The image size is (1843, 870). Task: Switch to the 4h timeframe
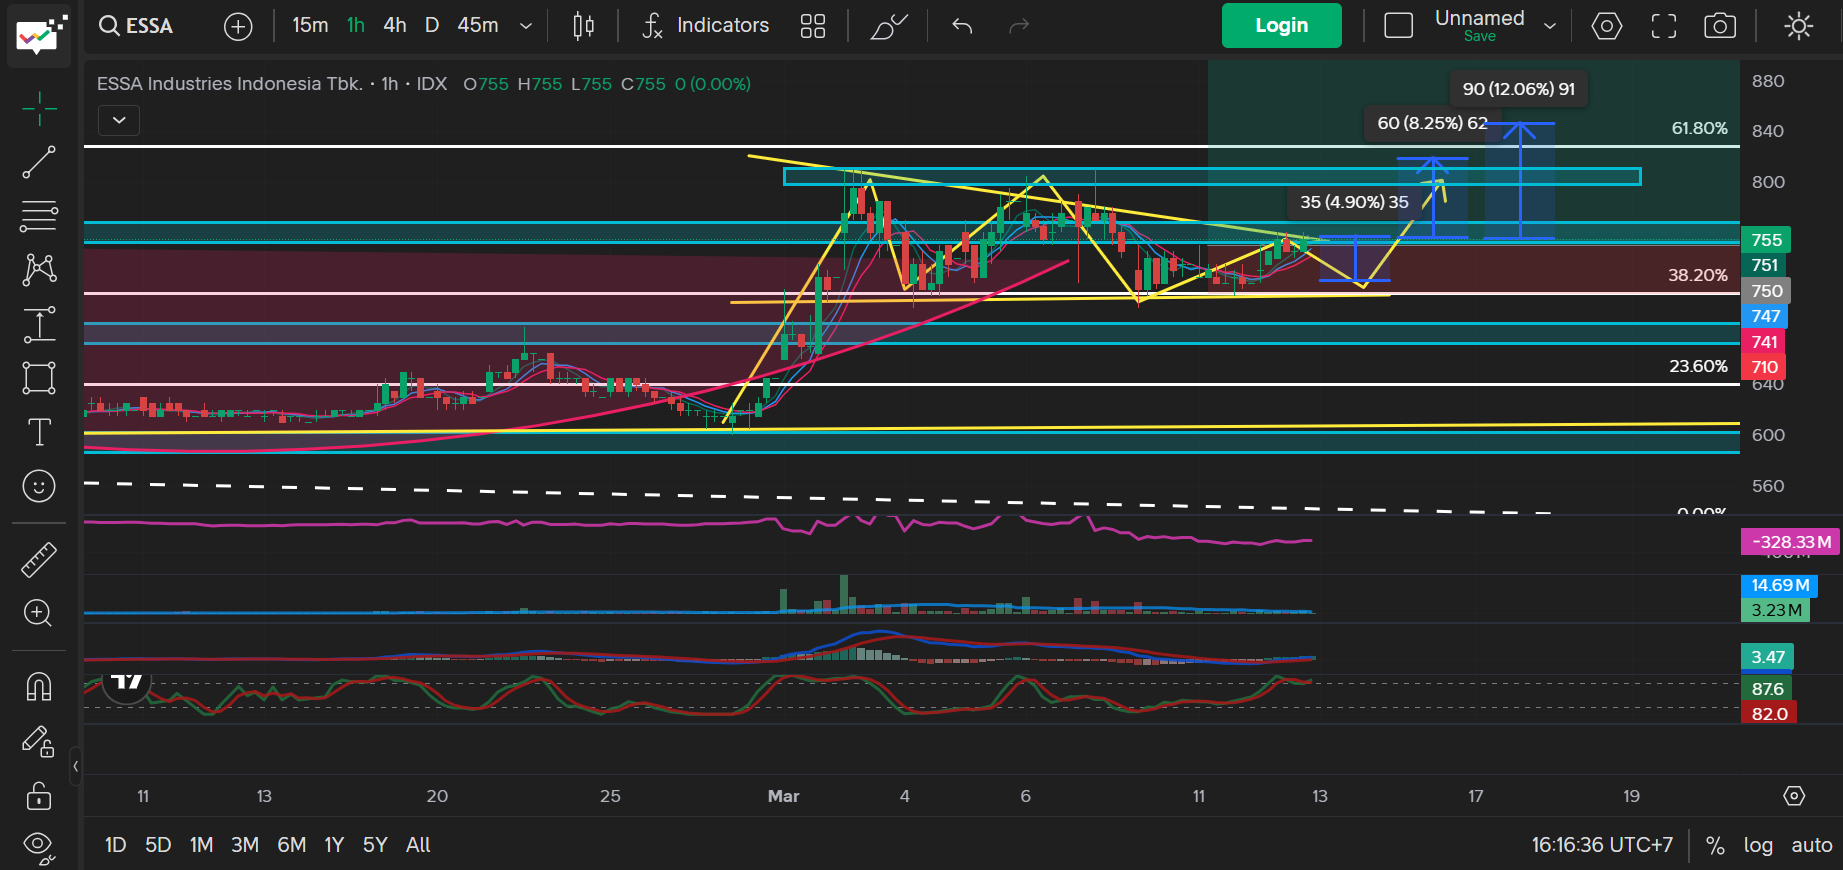[x=395, y=26]
